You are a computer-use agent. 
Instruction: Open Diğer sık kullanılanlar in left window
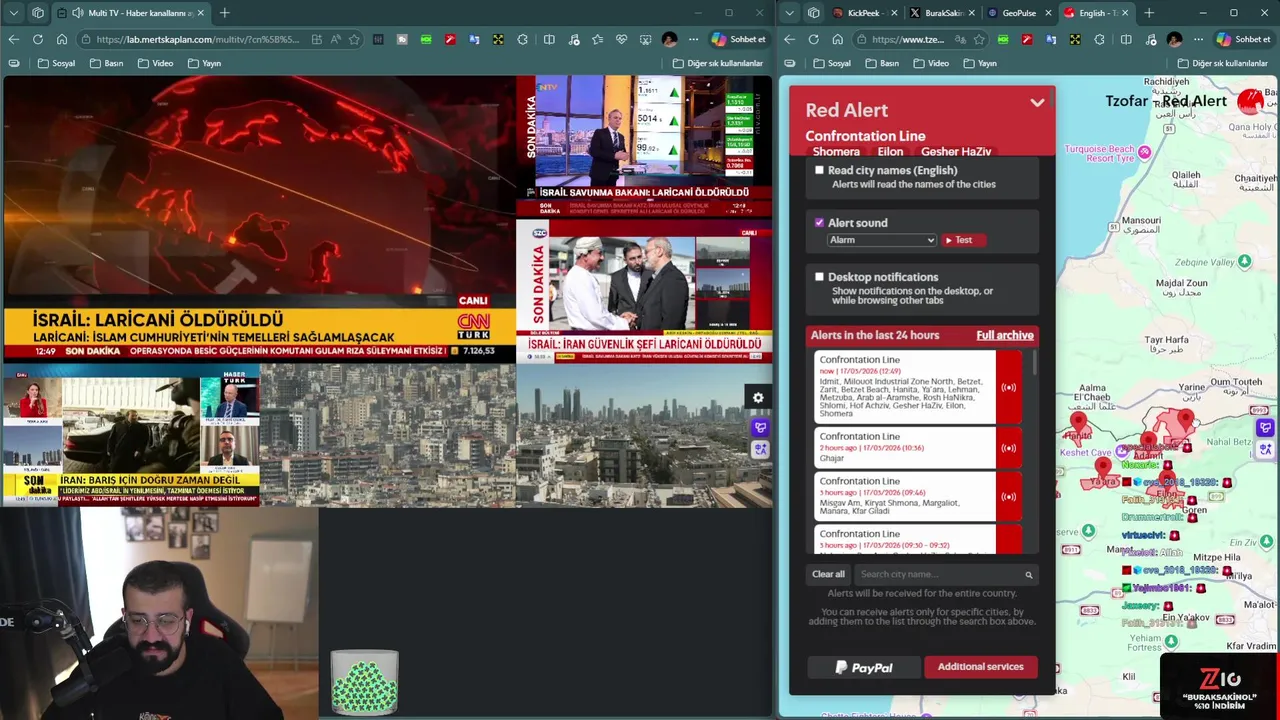coord(718,63)
